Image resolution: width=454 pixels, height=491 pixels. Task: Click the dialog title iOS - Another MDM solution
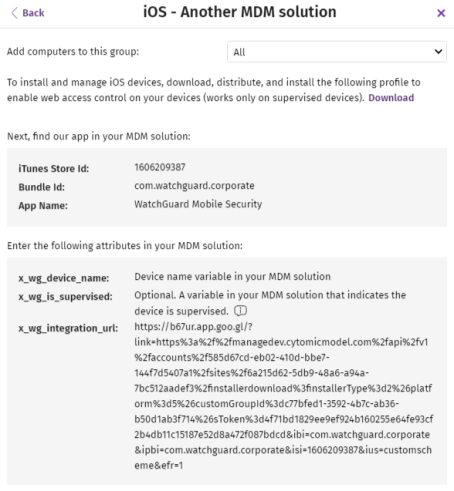(240, 12)
